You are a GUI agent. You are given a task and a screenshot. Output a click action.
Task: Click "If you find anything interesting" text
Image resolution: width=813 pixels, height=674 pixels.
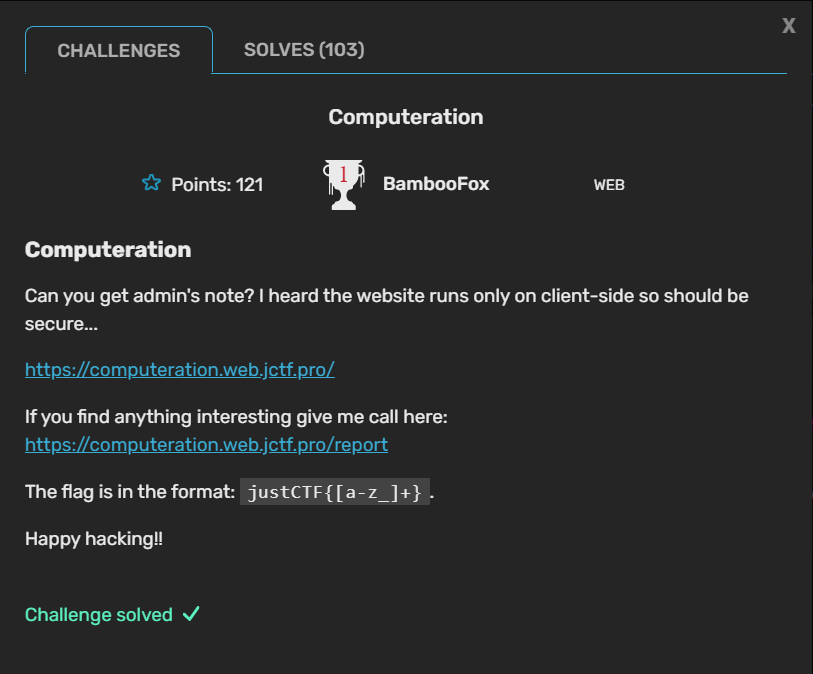(x=236, y=416)
